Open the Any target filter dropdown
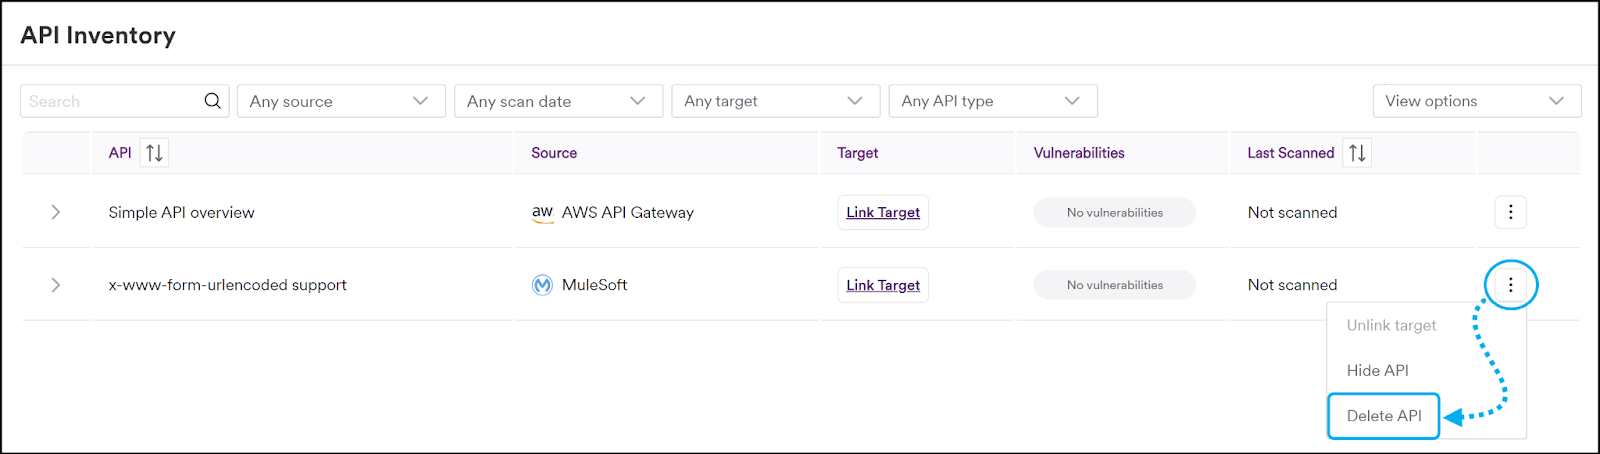The height and width of the screenshot is (454, 1600). pos(775,101)
